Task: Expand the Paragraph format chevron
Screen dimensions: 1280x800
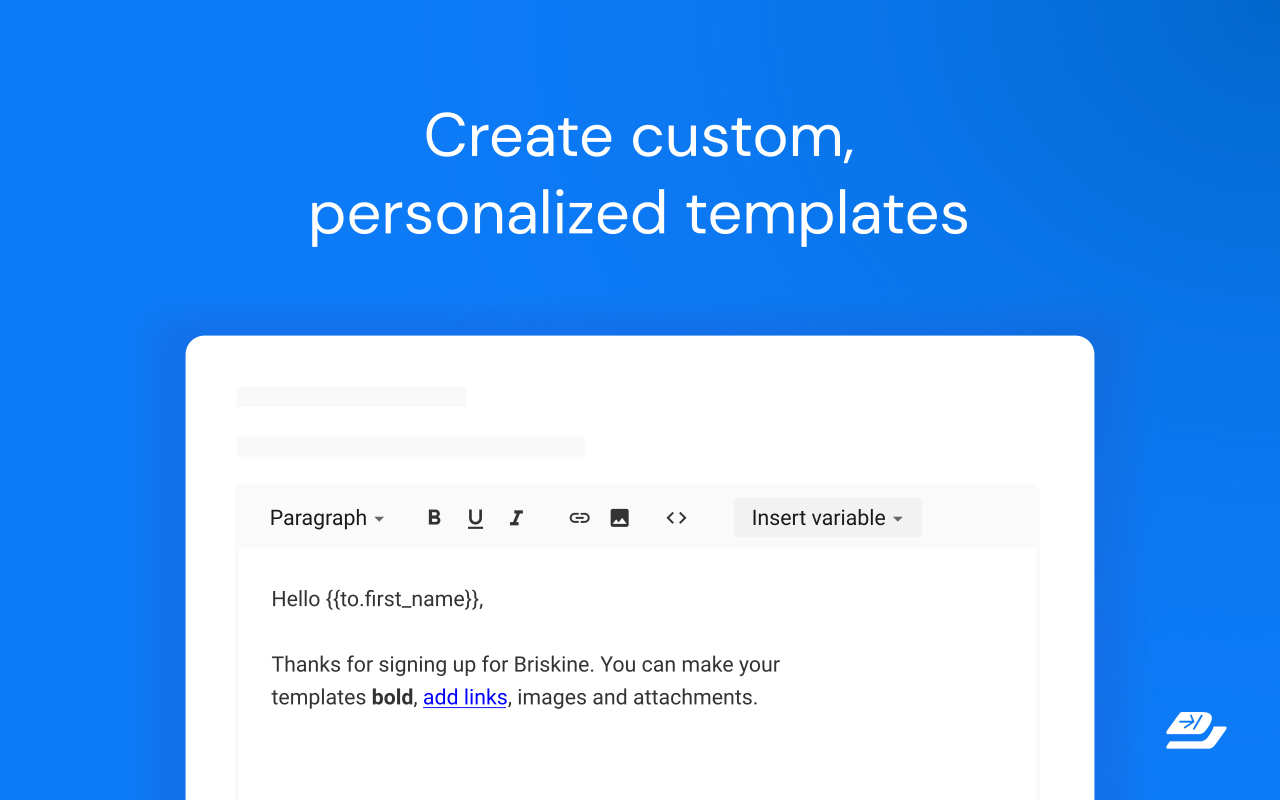Action: point(379,518)
